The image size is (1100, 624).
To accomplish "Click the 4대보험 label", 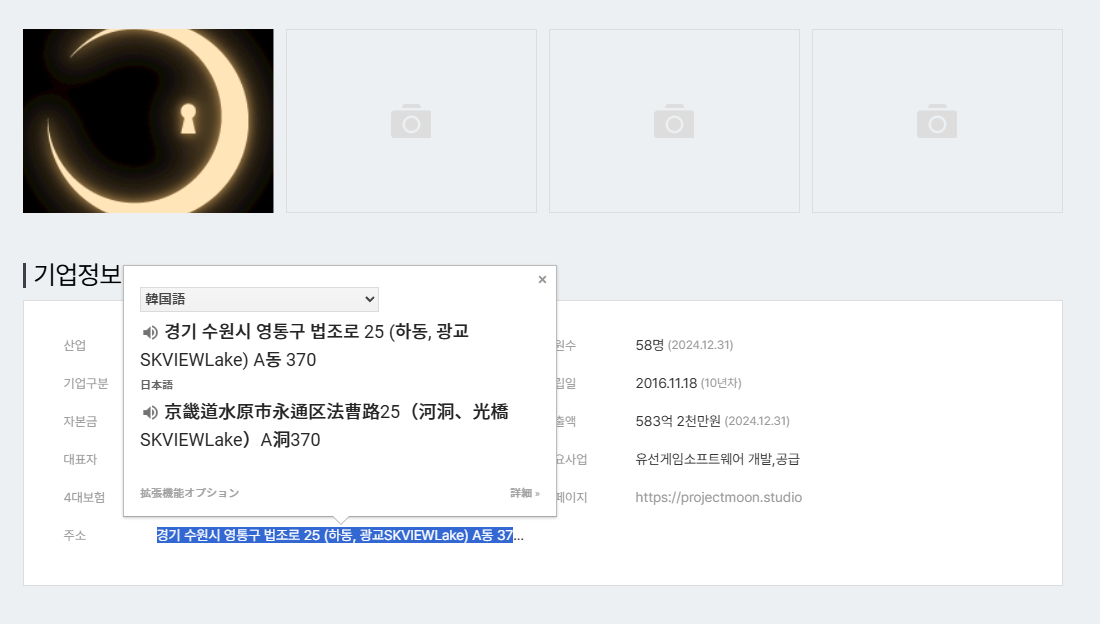I will (x=84, y=497).
